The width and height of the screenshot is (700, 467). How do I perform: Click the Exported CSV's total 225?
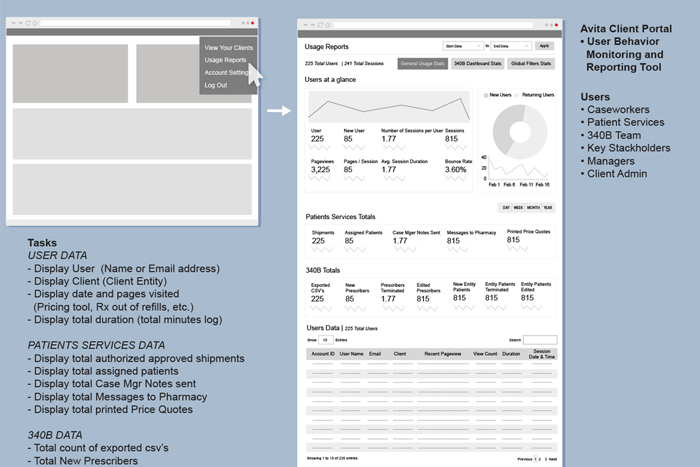point(317,299)
